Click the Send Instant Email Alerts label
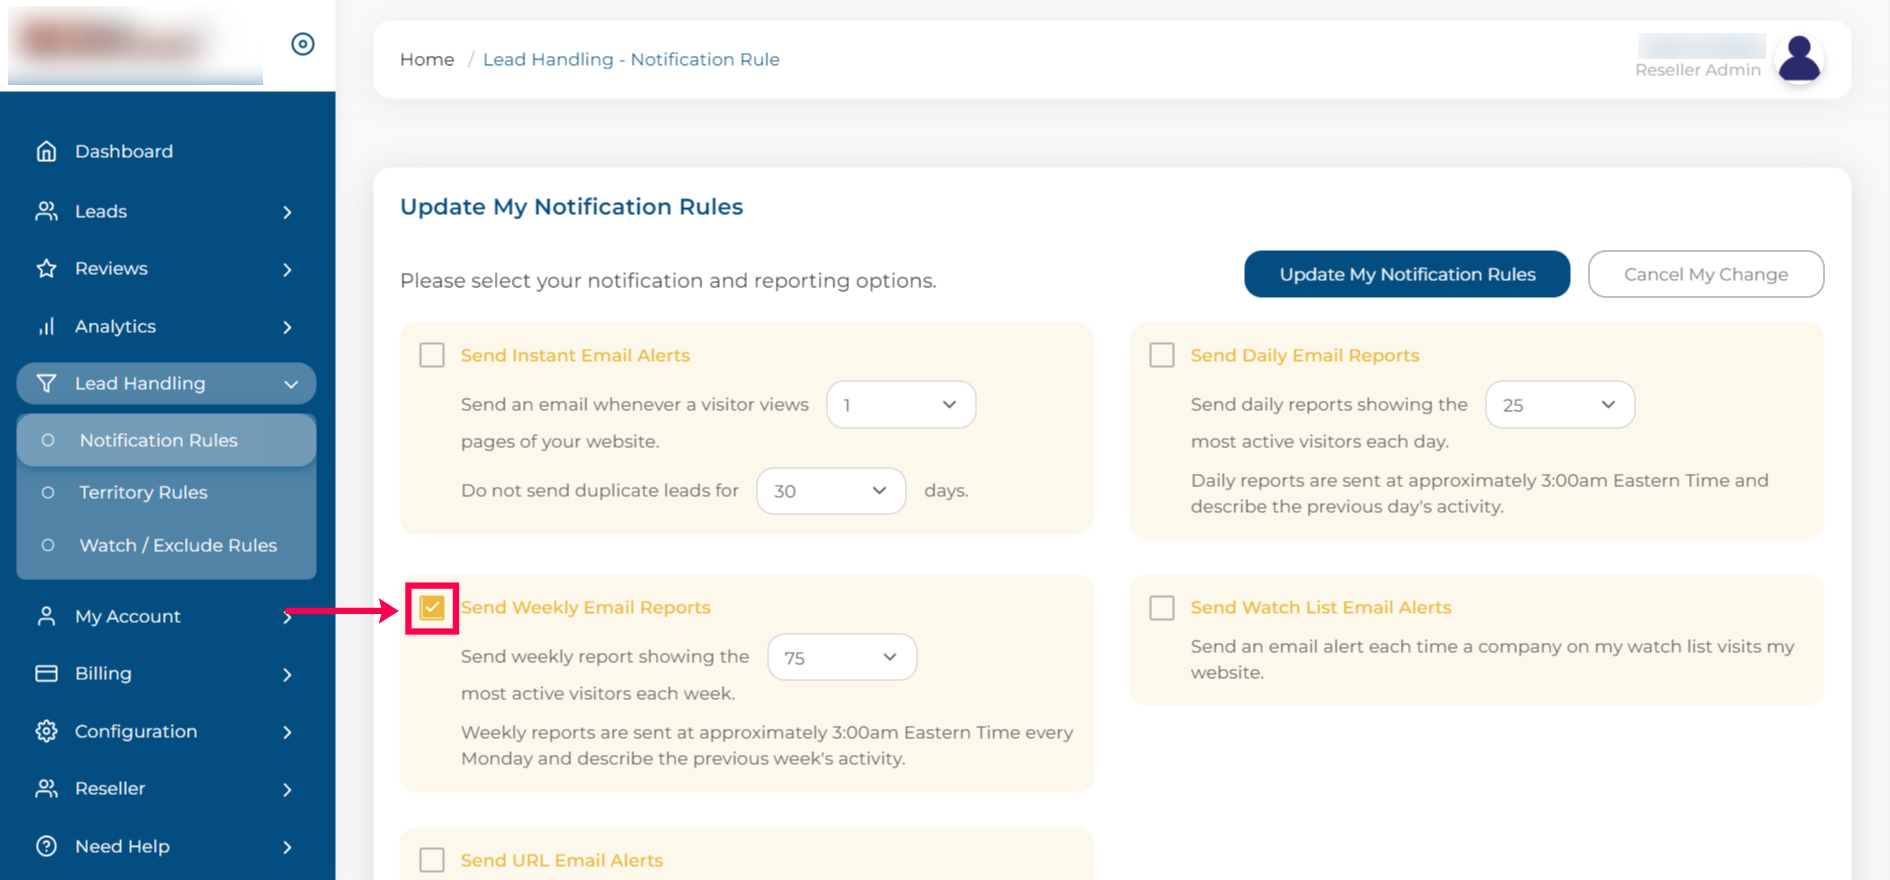Viewport: 1890px width, 880px height. tap(575, 355)
